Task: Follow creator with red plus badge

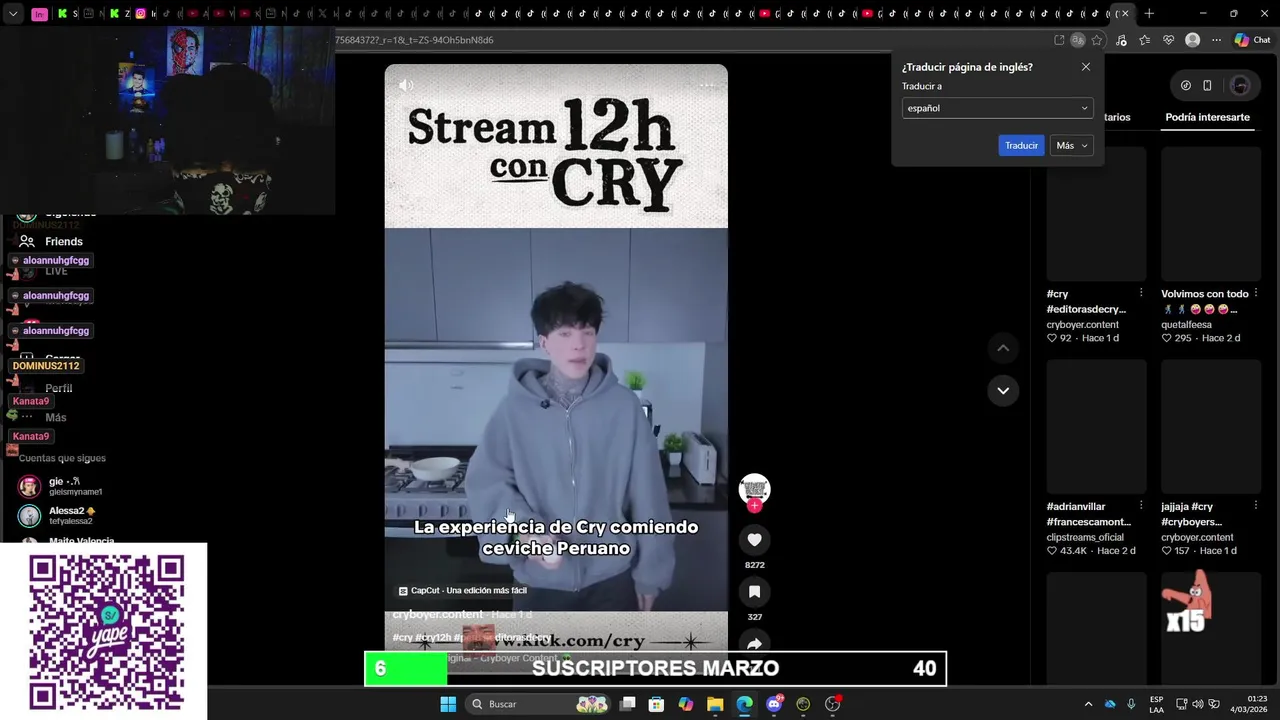Action: pyautogui.click(x=755, y=506)
